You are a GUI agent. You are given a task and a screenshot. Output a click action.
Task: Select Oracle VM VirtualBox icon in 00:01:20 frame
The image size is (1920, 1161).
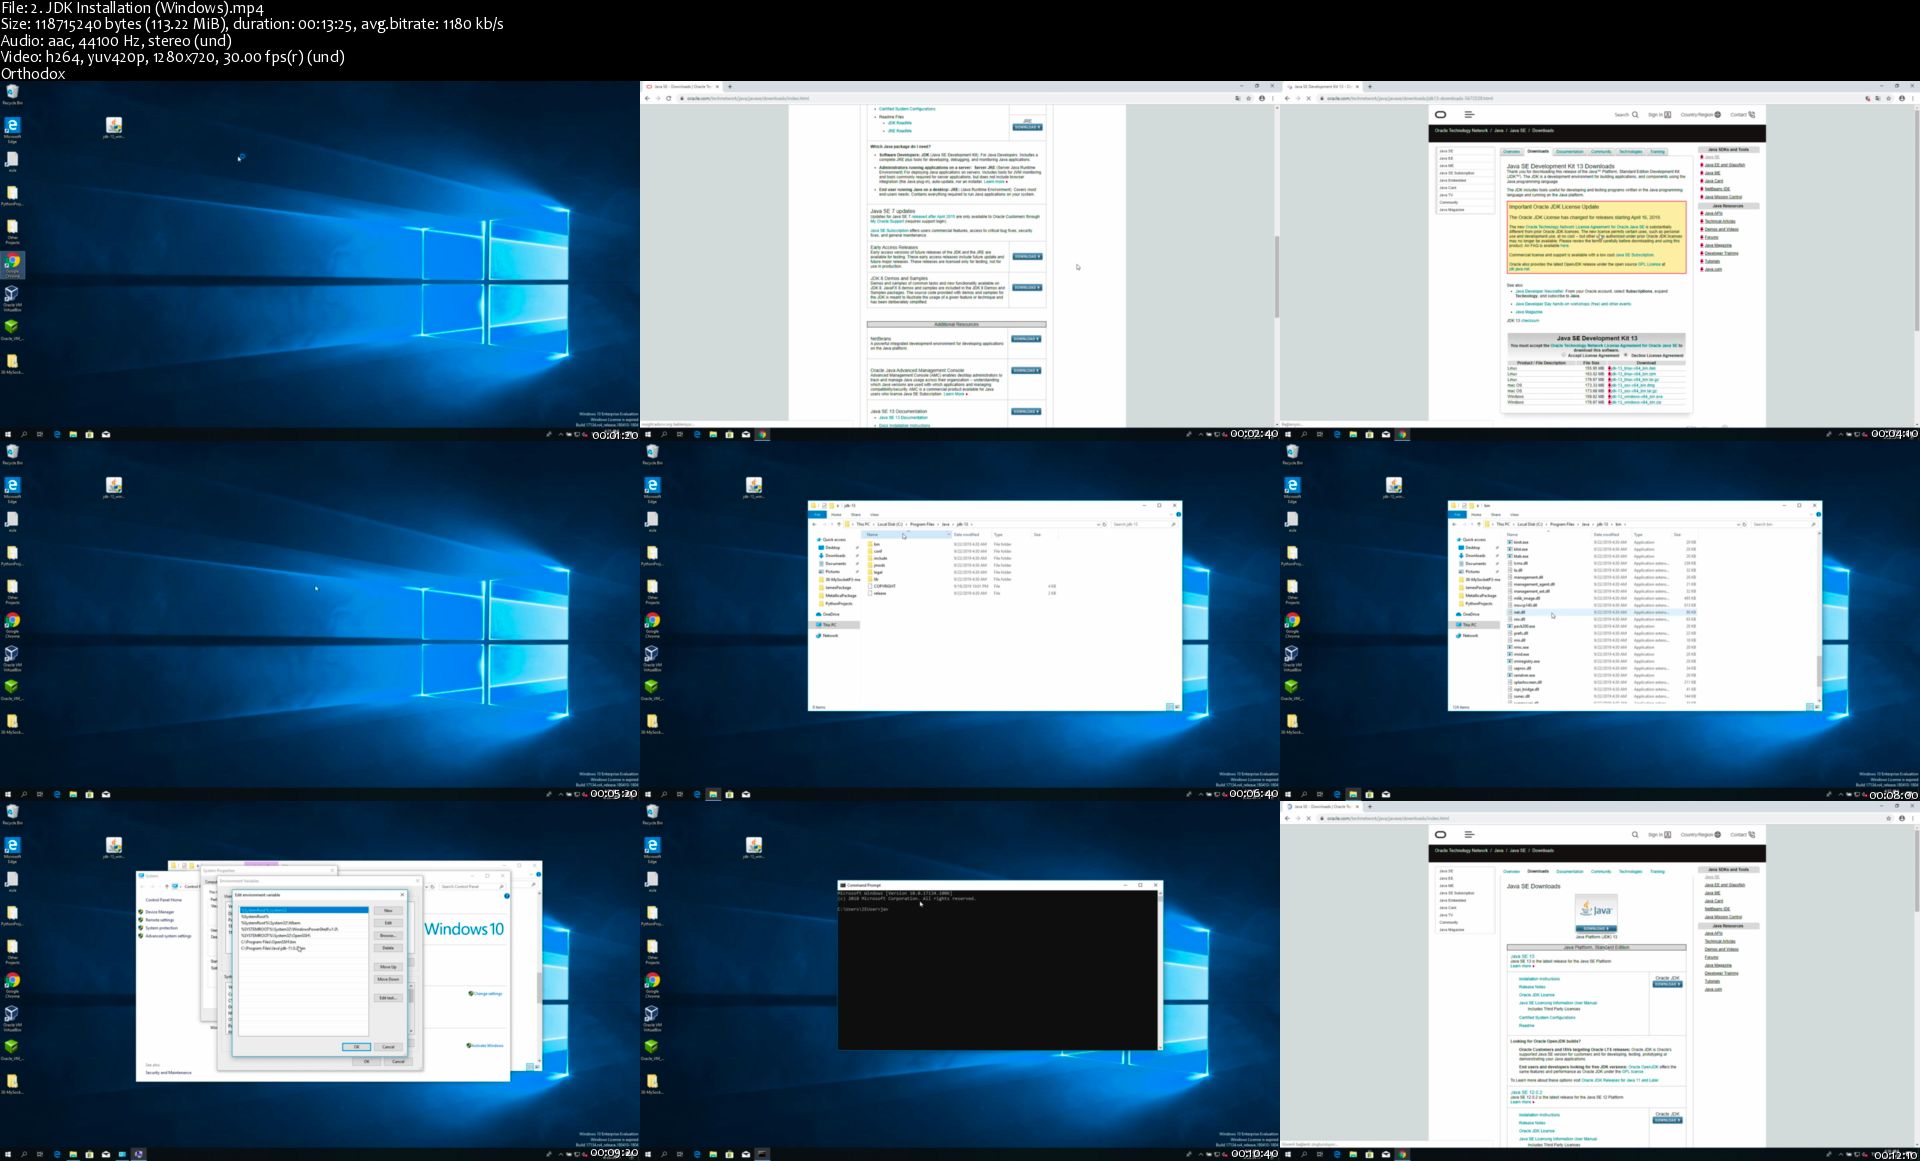pyautogui.click(x=12, y=297)
